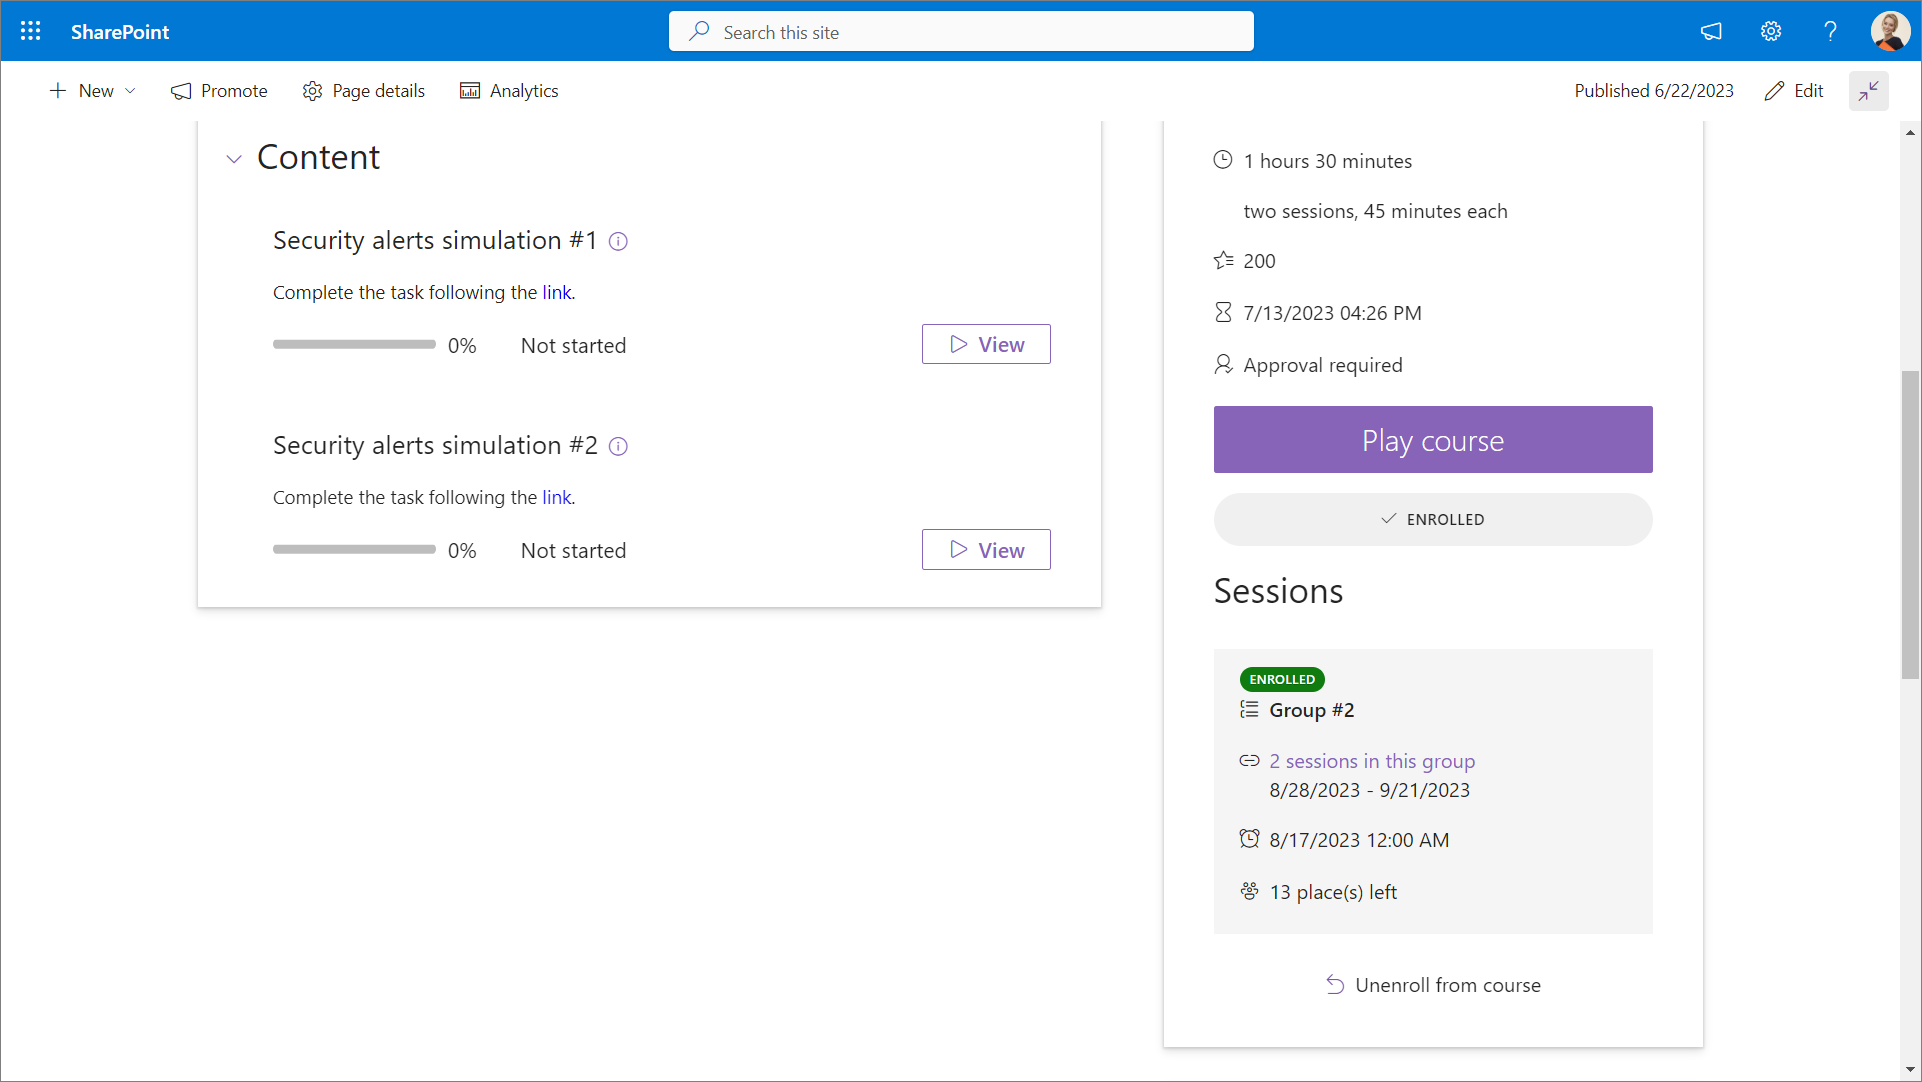Click the Promote command
Screen dimensions: 1922x1082
[x=219, y=91]
